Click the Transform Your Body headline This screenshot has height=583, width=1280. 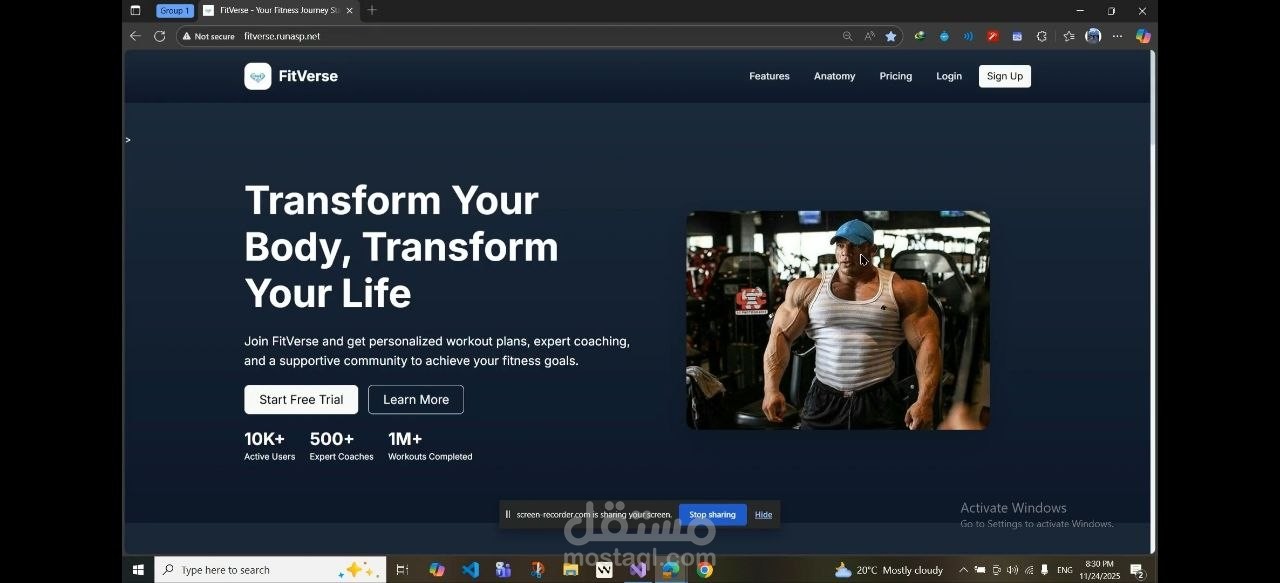tap(401, 247)
